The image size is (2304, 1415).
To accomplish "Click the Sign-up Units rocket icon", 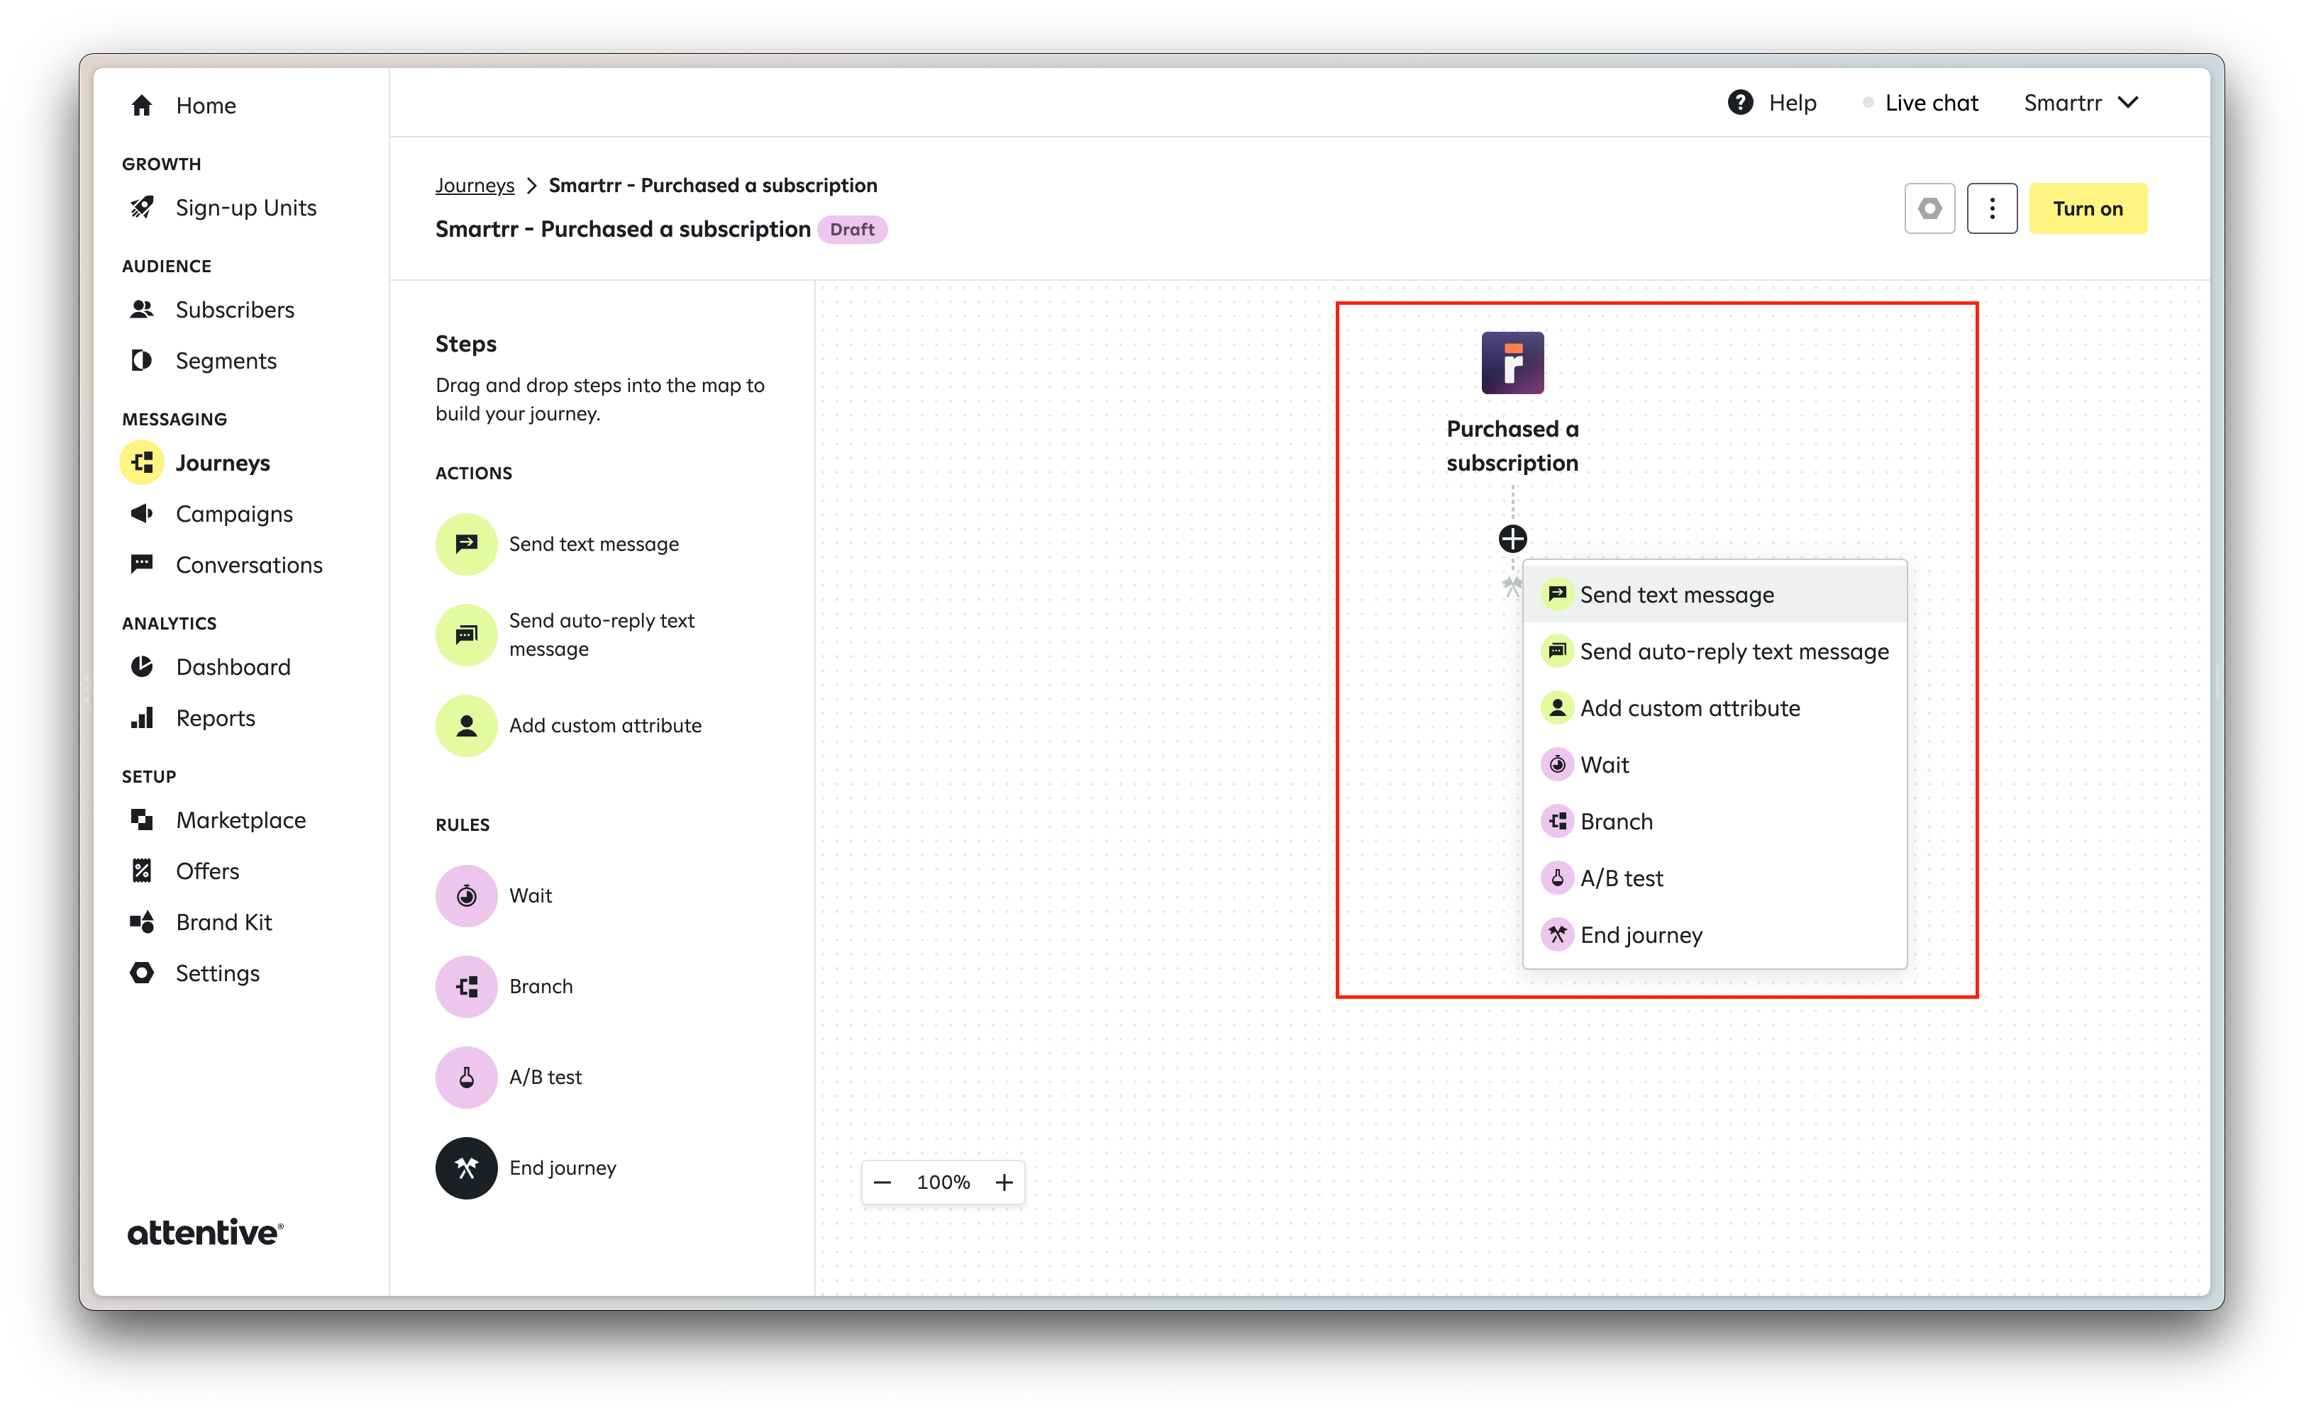I will (142, 207).
